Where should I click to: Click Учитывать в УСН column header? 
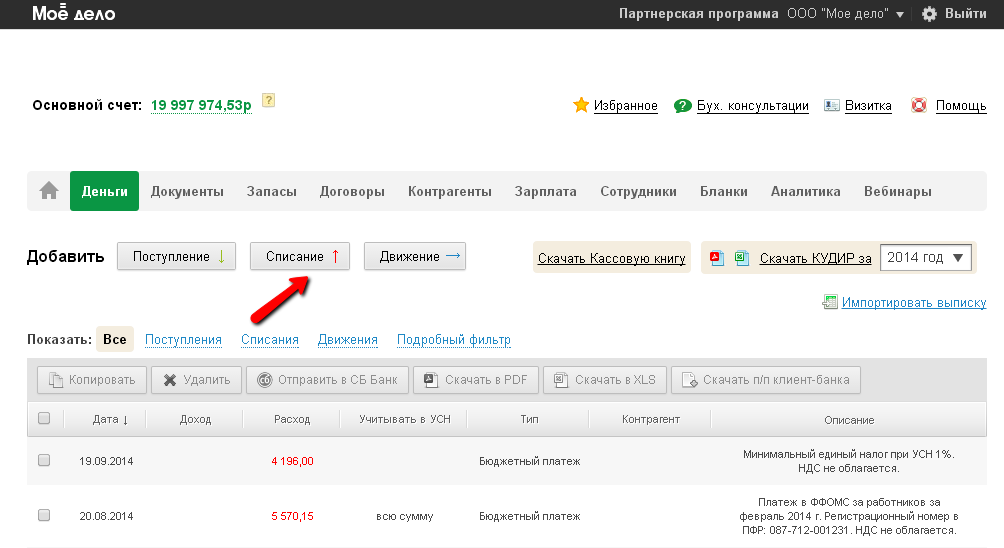point(405,419)
